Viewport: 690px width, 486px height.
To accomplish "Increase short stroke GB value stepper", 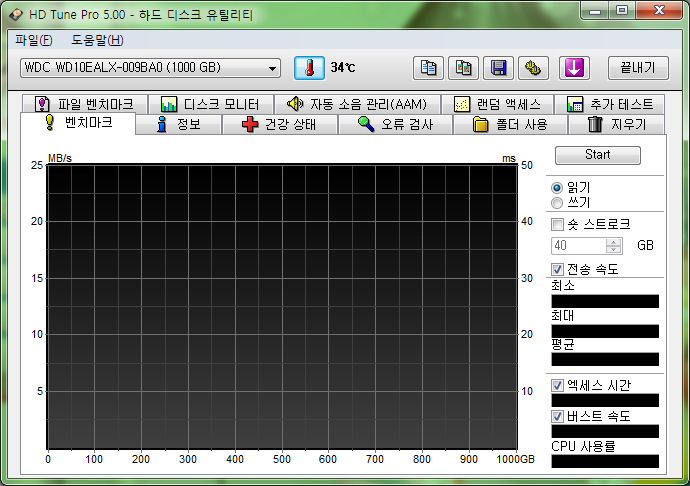I will (x=613, y=242).
